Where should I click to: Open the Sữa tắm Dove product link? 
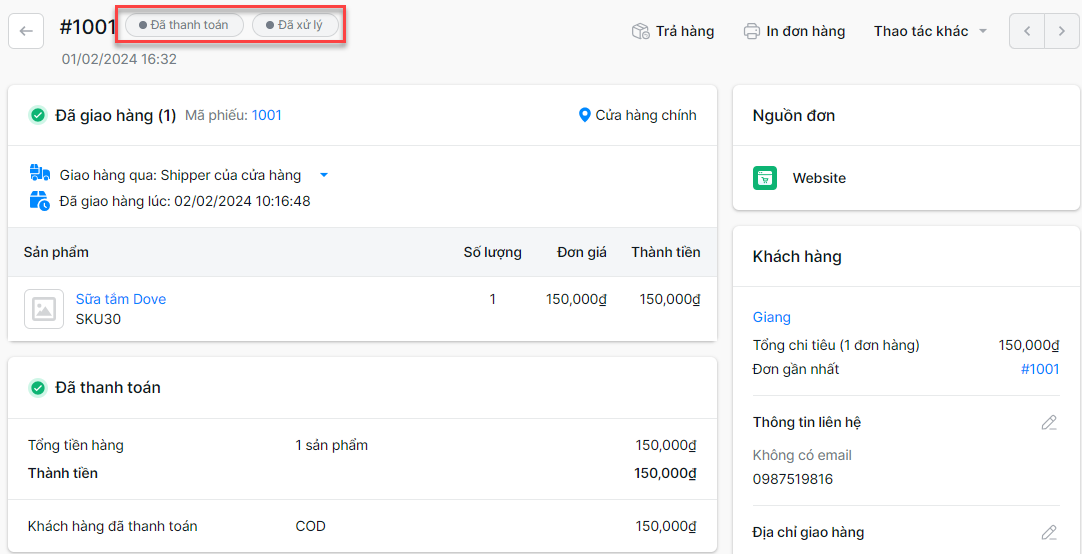point(121,299)
